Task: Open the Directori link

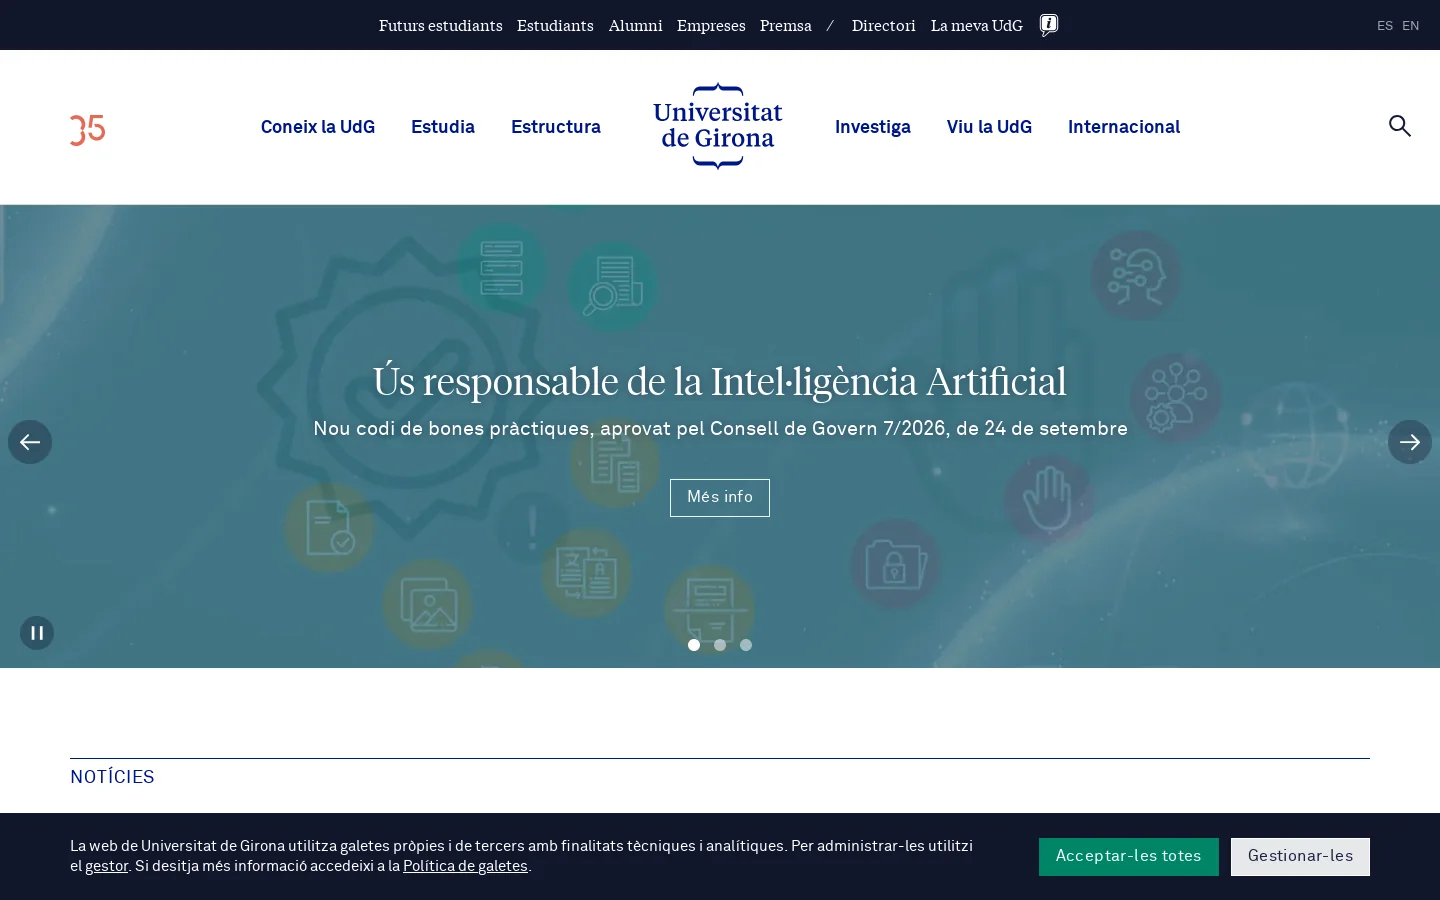Action: click(884, 26)
